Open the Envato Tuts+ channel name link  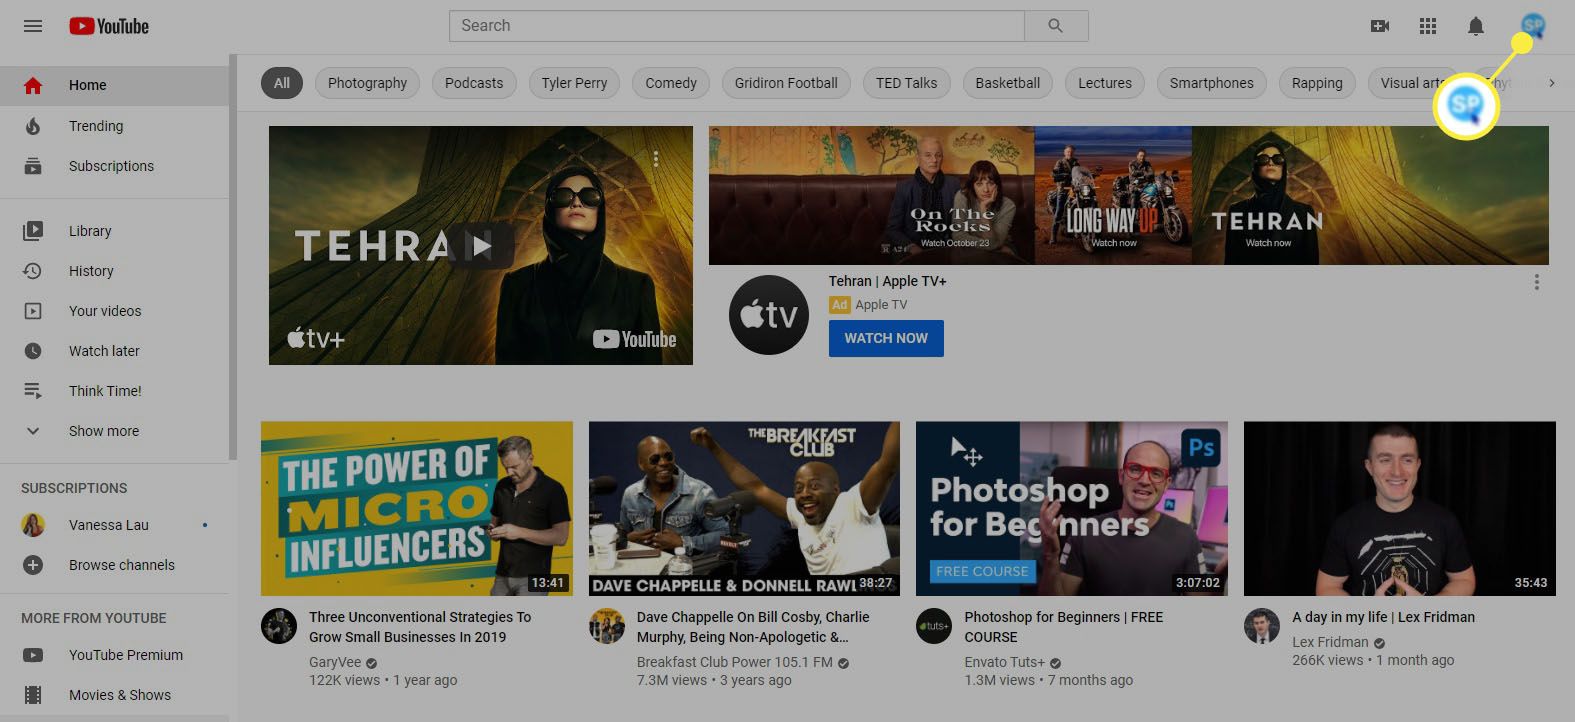click(1004, 662)
